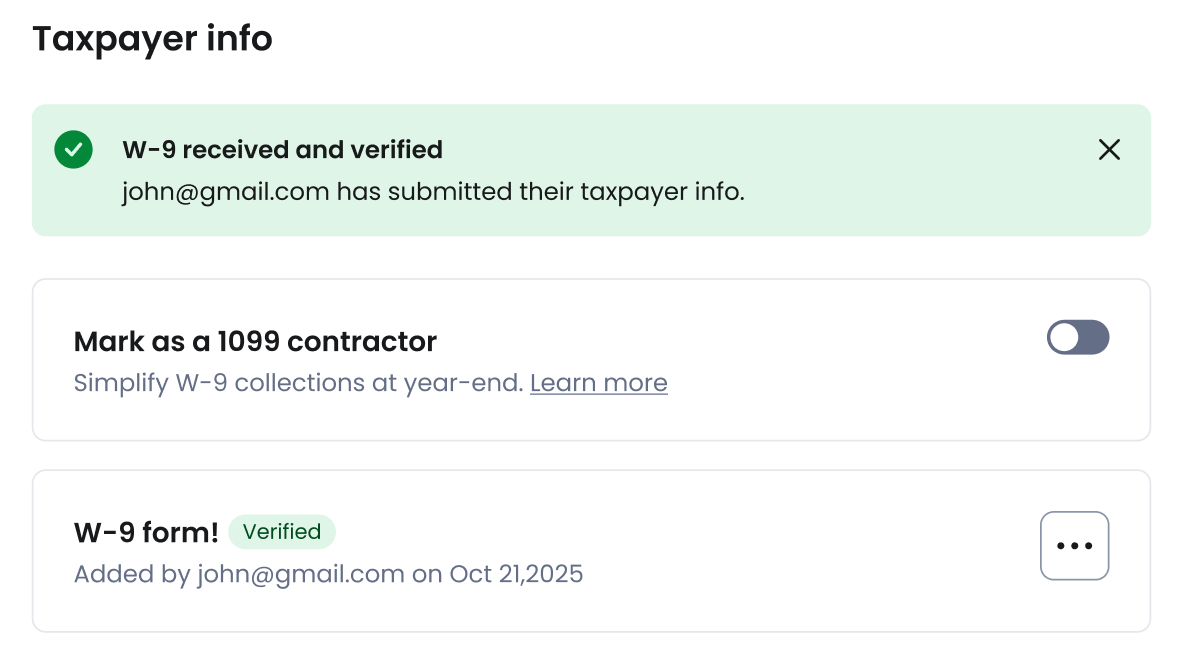The height and width of the screenshot is (651, 1180).
Task: Click the Verified status badge
Action: point(282,532)
